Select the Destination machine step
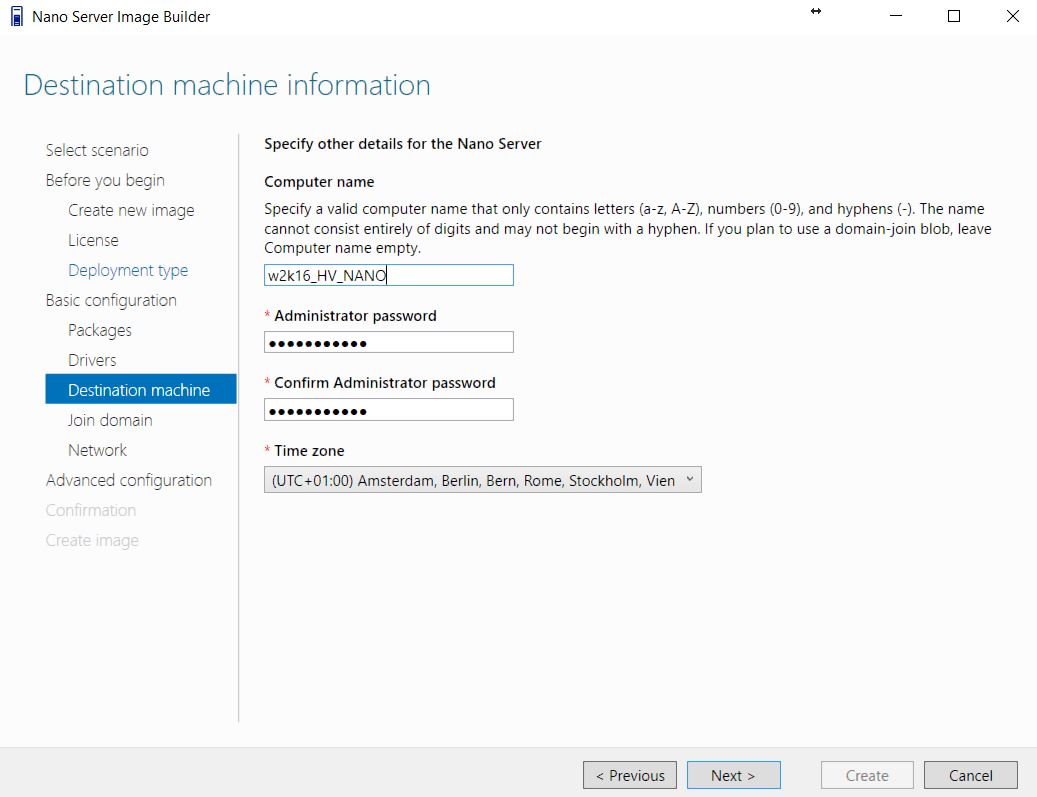This screenshot has height=797, width=1037. [141, 389]
